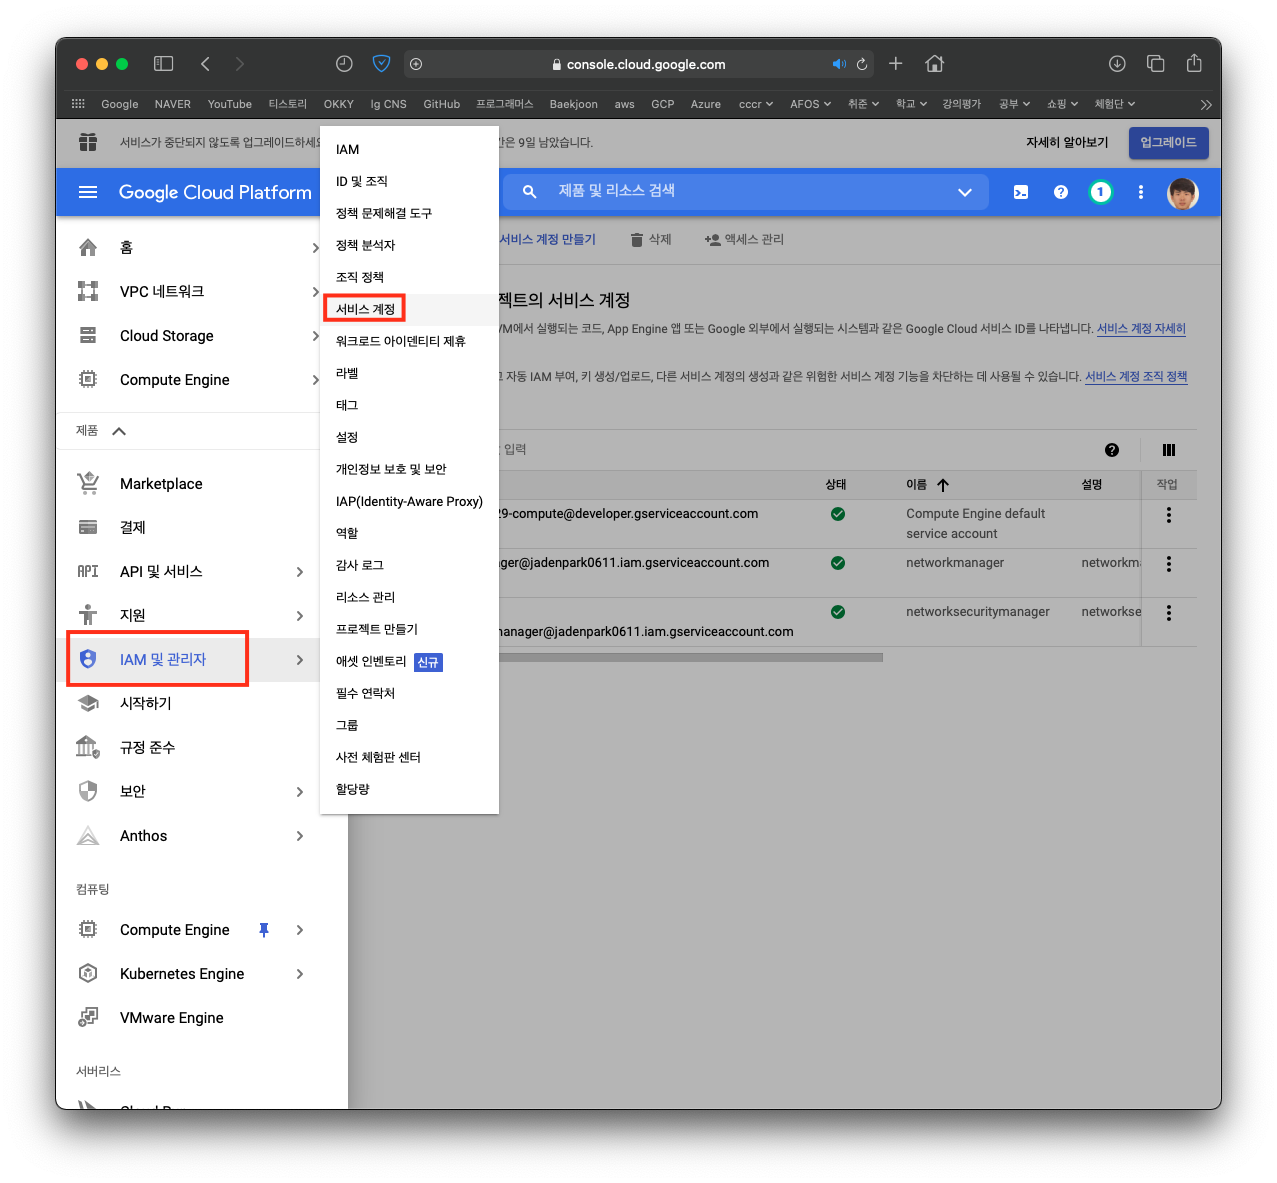The height and width of the screenshot is (1183, 1277).
Task: Toggle the Safari sidebar icon
Action: [x=163, y=64]
